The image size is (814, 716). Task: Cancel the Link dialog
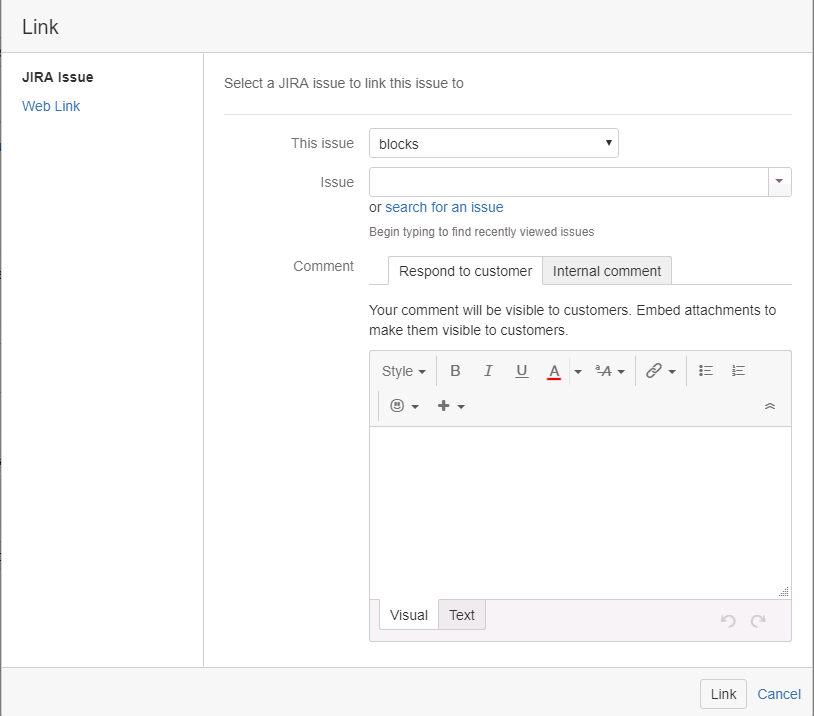pos(779,694)
